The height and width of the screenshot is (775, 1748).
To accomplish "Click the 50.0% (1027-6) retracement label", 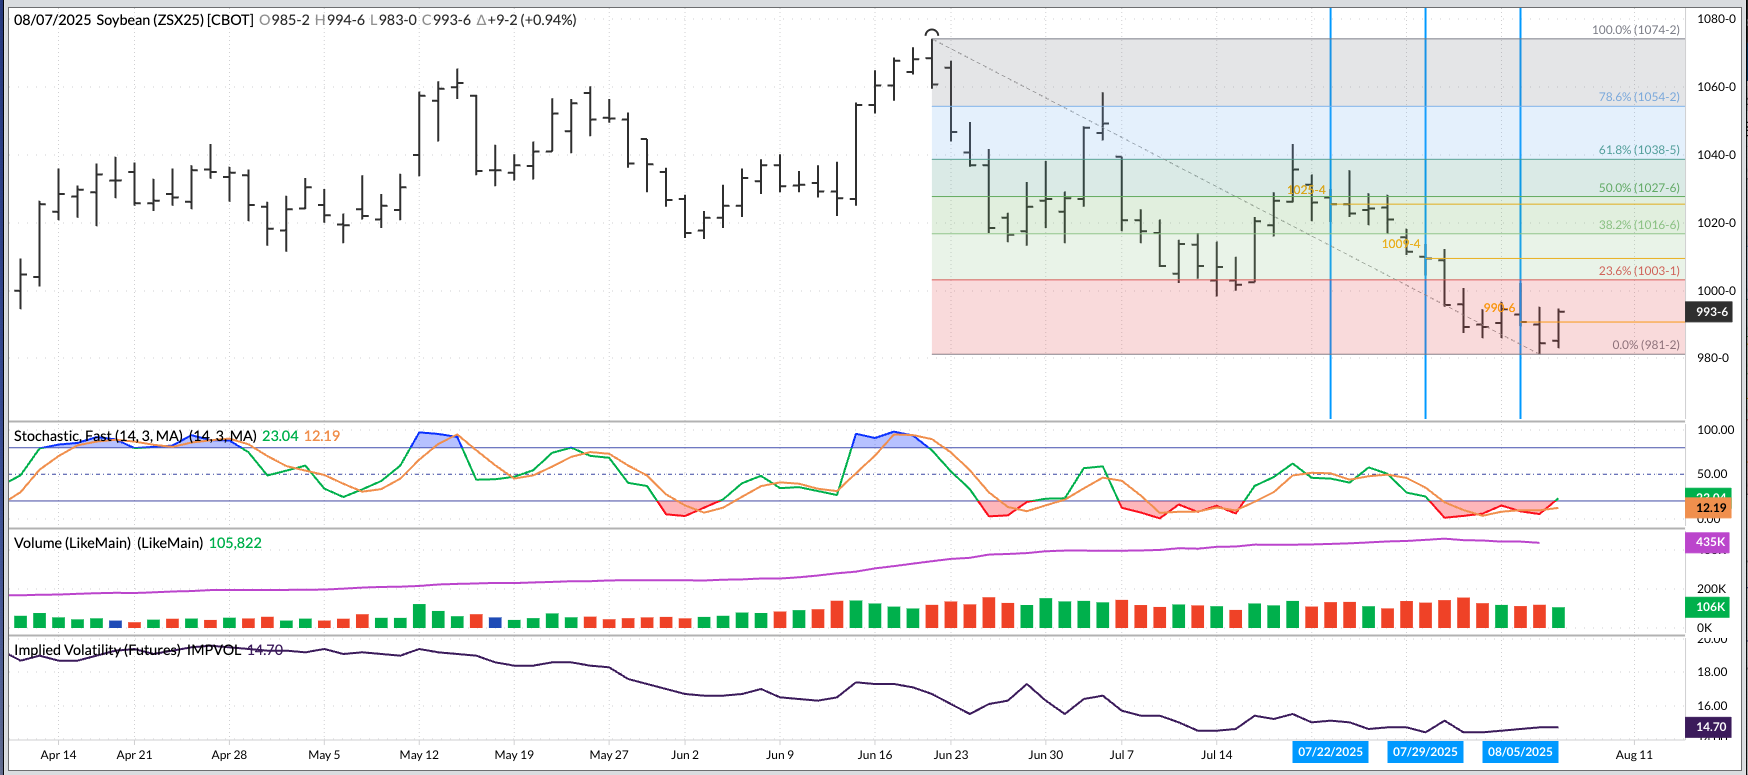I will (x=1638, y=188).
